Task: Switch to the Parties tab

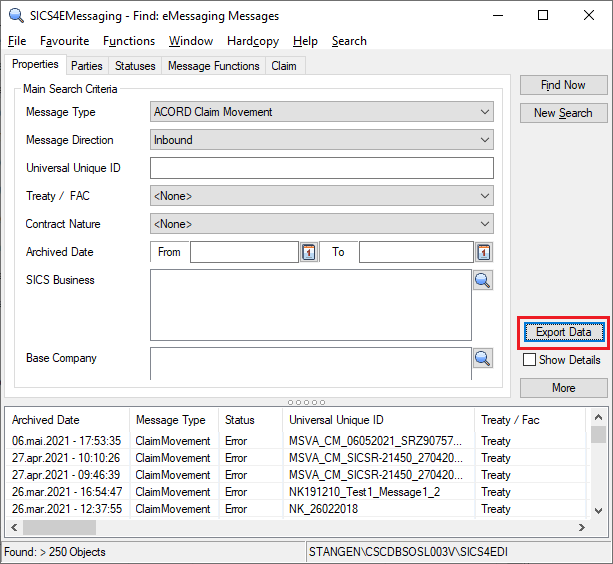Action: (87, 66)
